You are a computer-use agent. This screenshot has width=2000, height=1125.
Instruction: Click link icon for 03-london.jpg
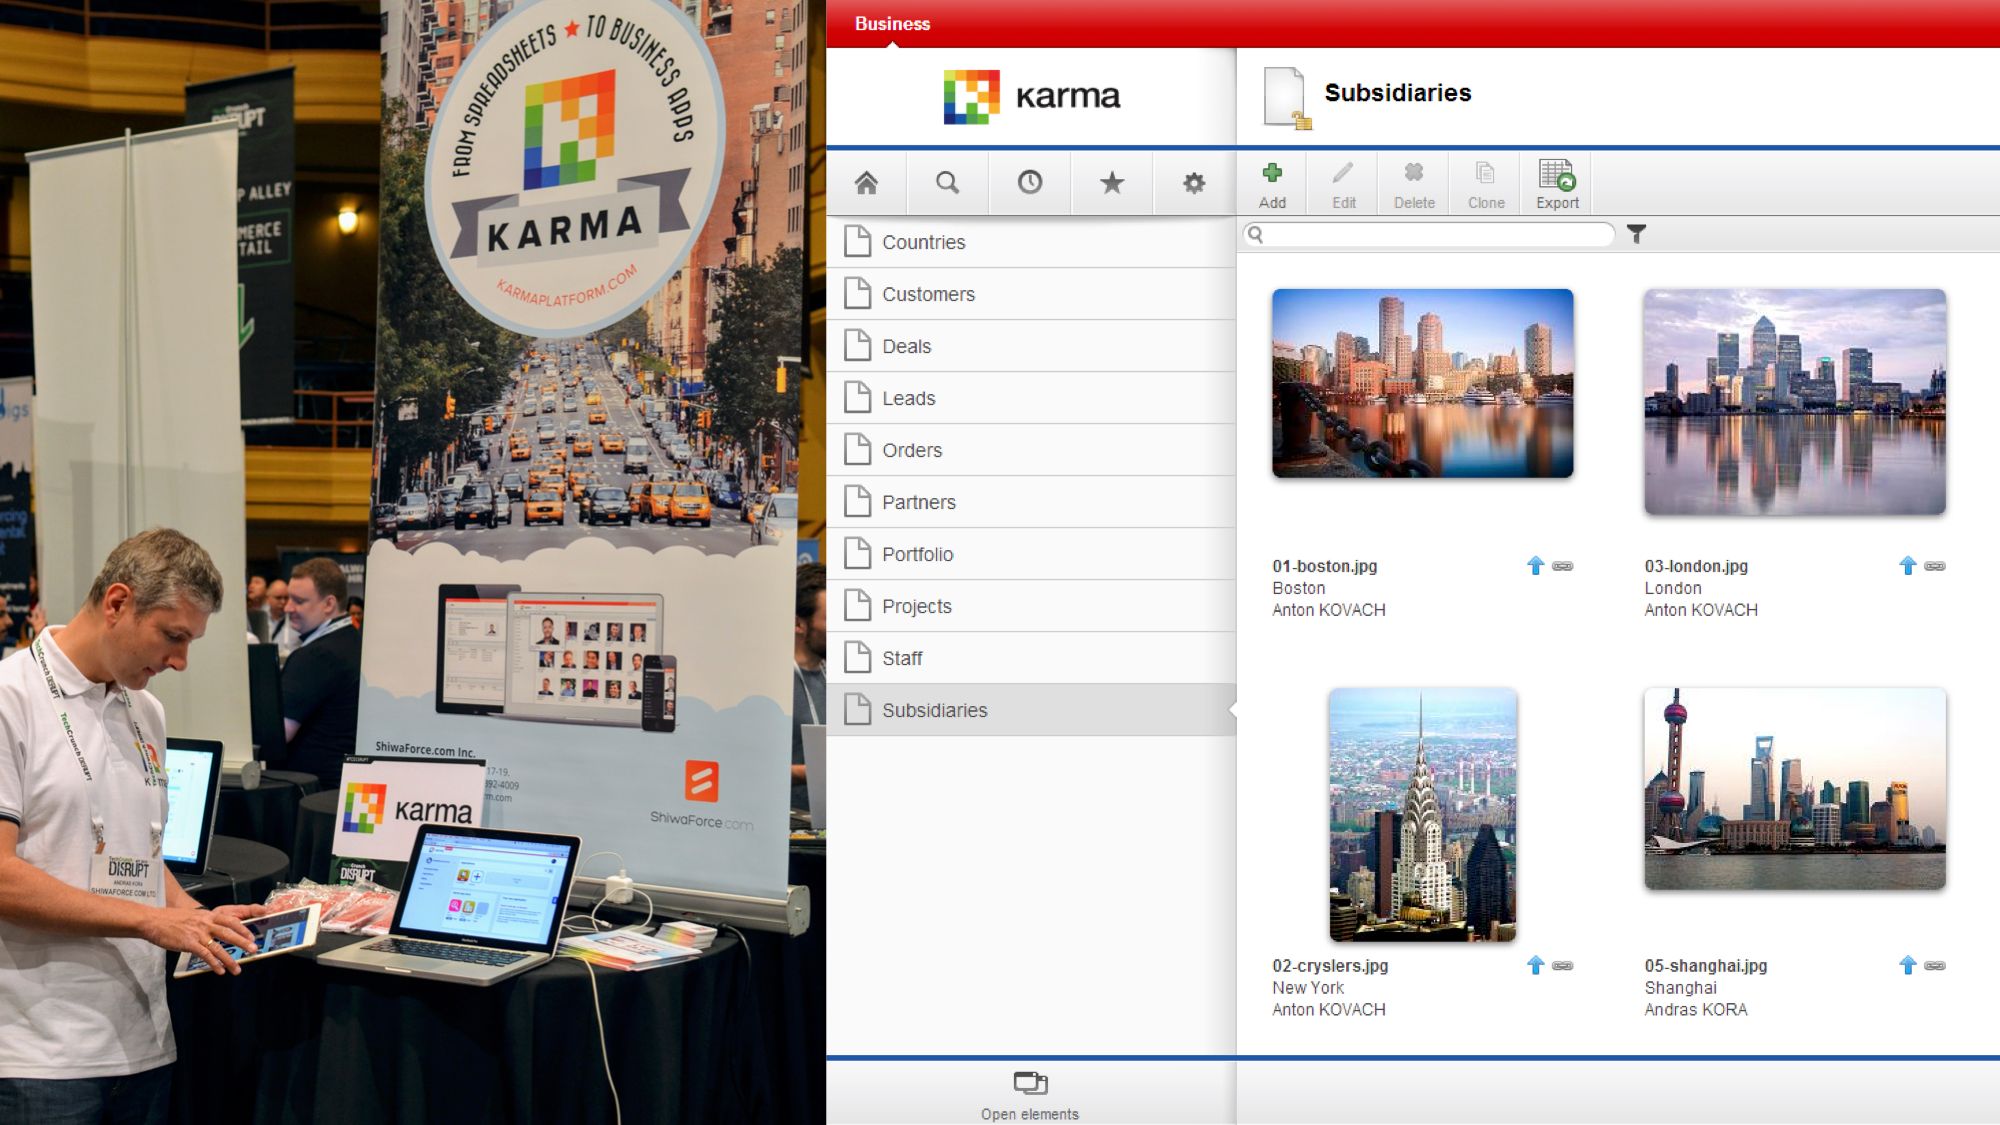coord(1935,566)
